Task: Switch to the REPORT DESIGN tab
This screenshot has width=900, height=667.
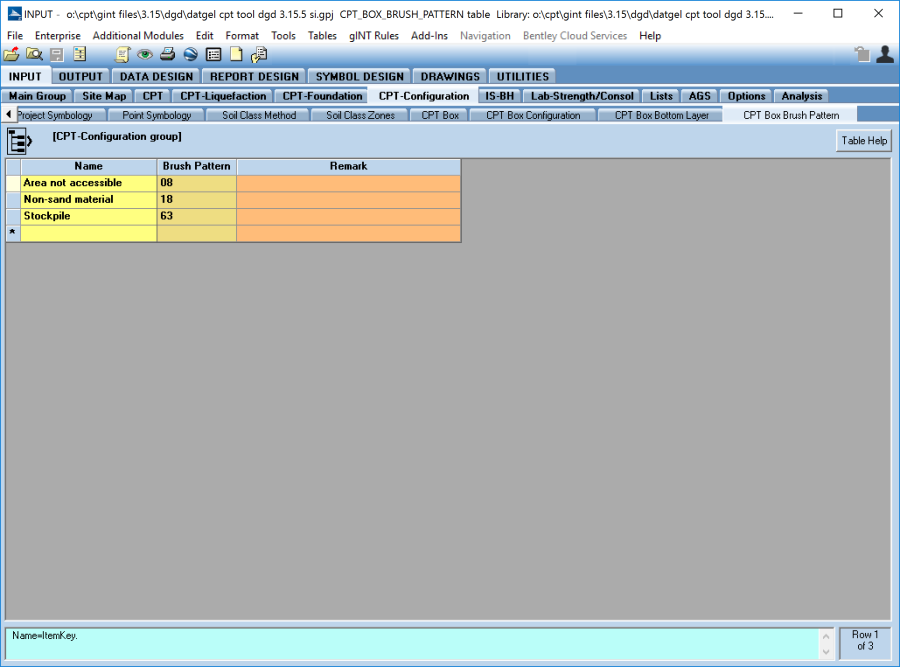Action: click(255, 76)
